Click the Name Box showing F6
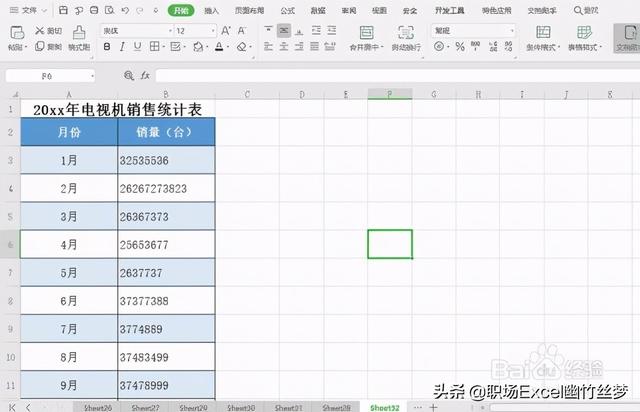This screenshot has width=640, height=412. [47, 76]
